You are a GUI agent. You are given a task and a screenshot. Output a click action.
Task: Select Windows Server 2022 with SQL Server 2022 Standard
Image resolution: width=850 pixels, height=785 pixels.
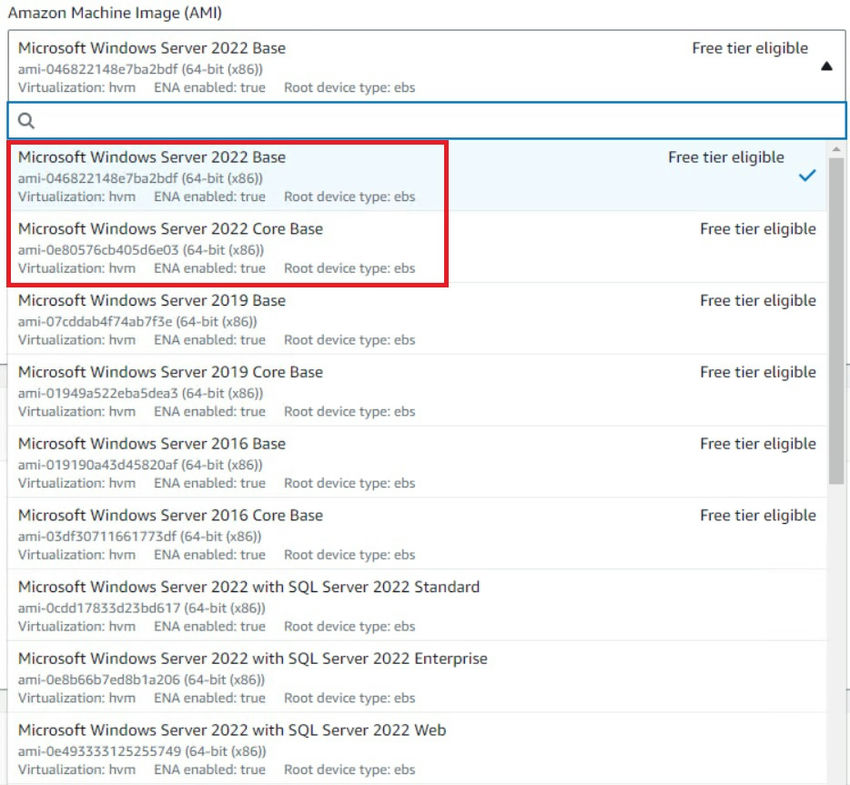pos(417,605)
